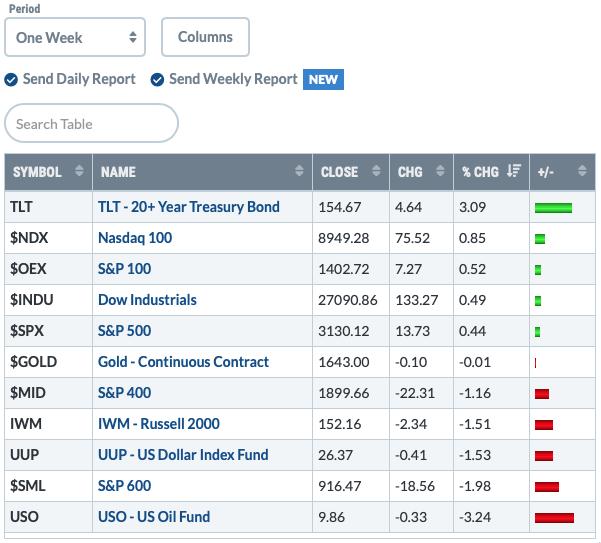Click percent change value 3.09
This screenshot has width=601, height=543.
point(472,207)
